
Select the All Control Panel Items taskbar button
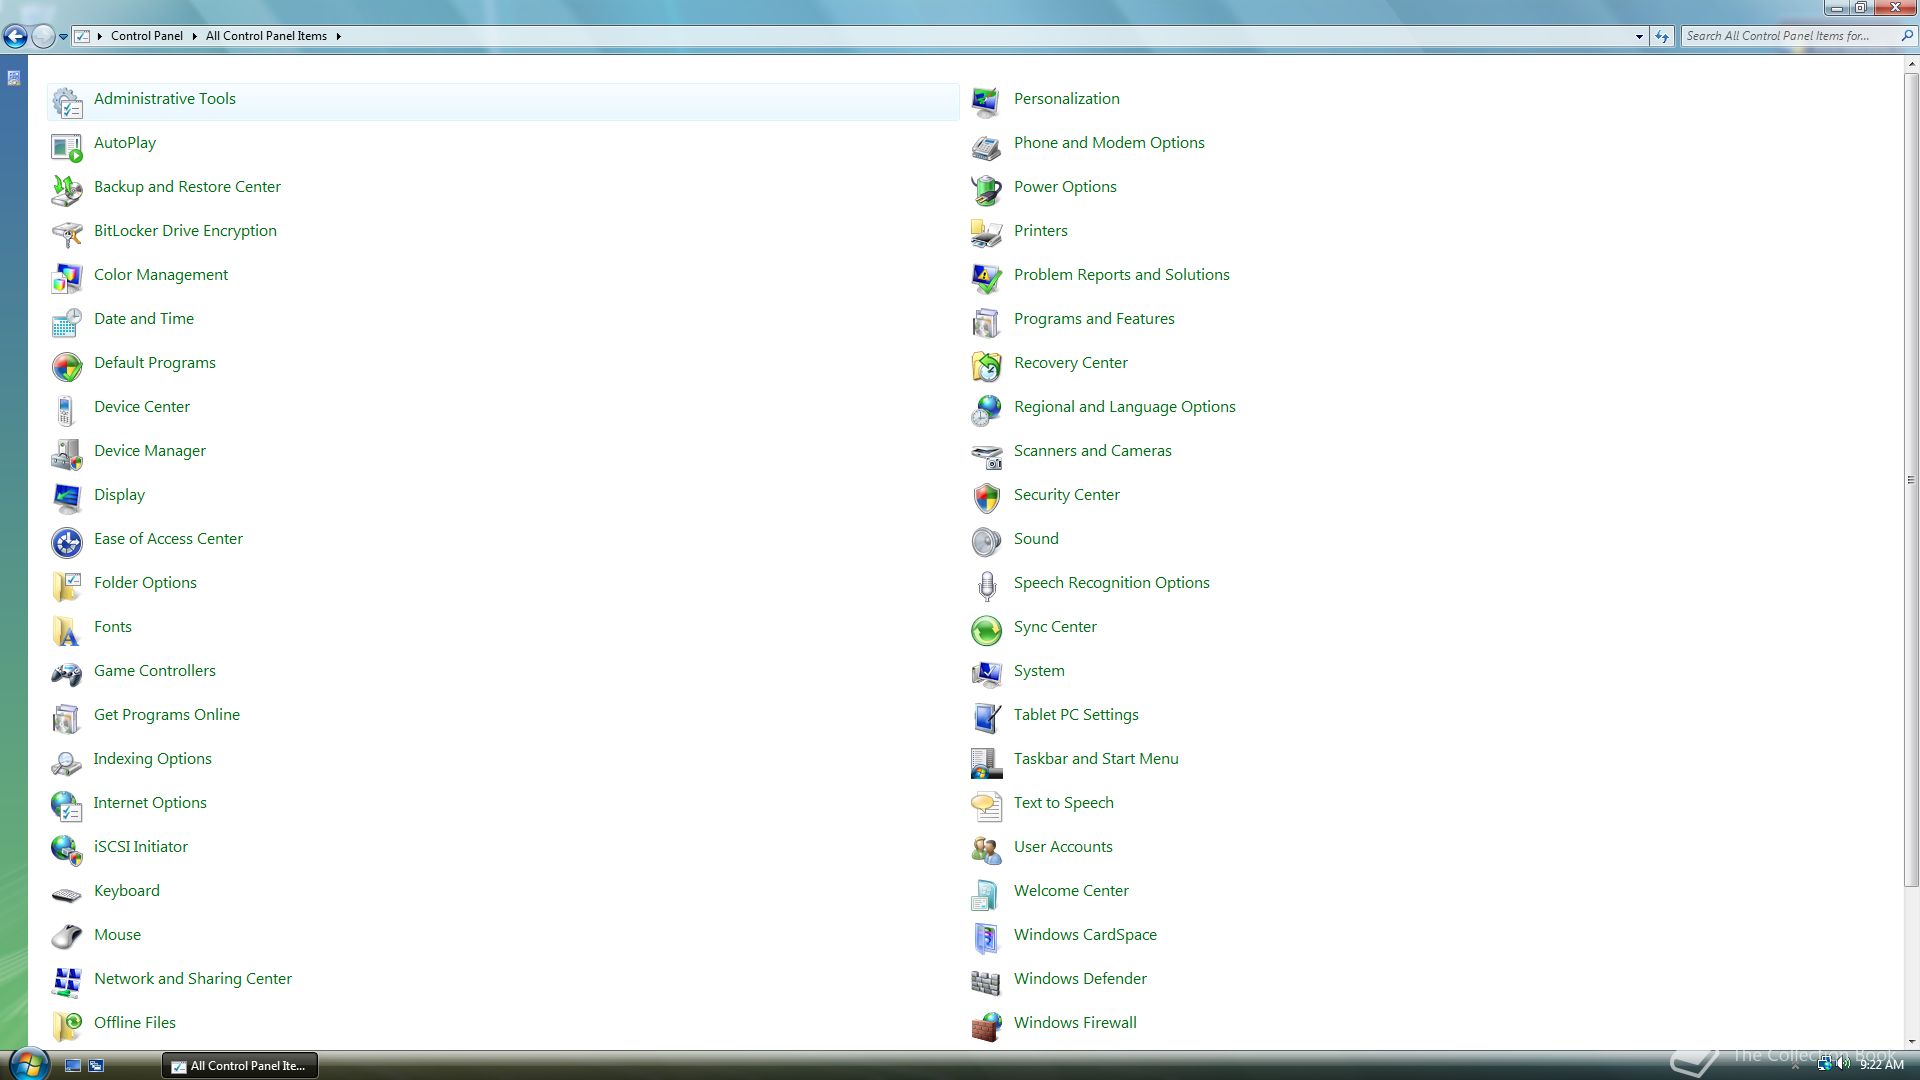tap(240, 1066)
